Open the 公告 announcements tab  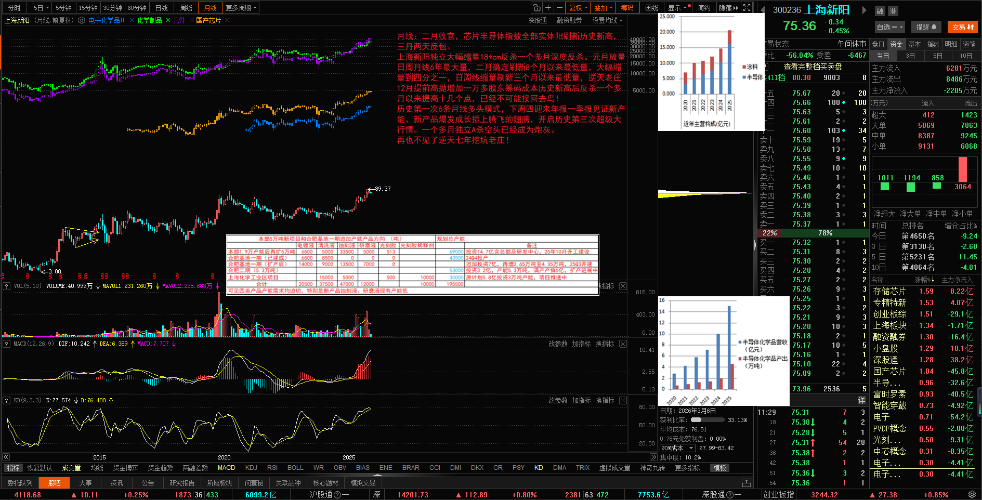point(148,482)
